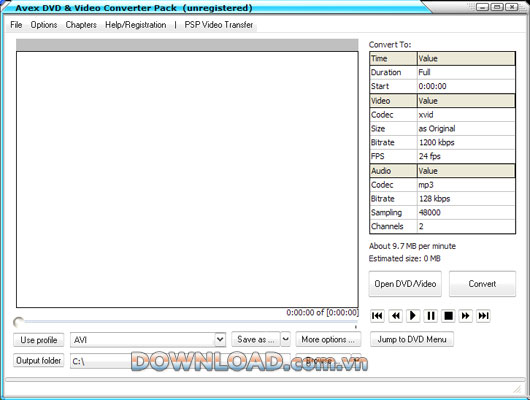Select the 128 kbps bitrate cell
The width and height of the screenshot is (530, 400).
[x=466, y=199]
